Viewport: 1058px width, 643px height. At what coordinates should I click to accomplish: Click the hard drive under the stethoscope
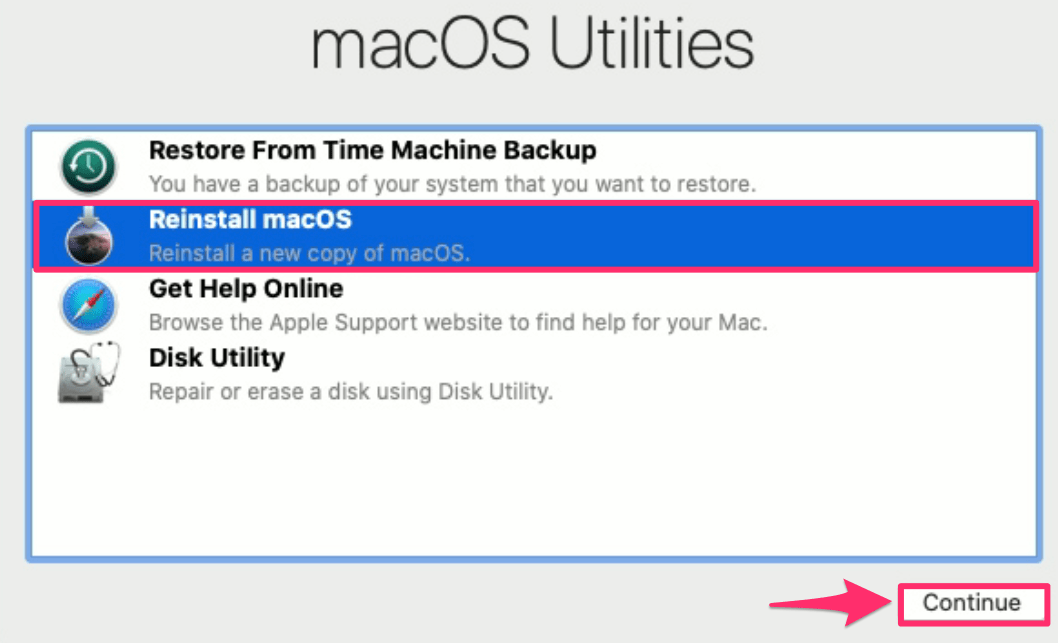(x=81, y=381)
